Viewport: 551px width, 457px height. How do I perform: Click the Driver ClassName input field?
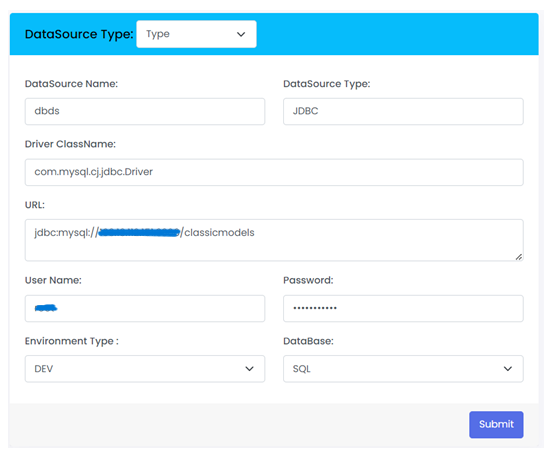[x=274, y=172]
